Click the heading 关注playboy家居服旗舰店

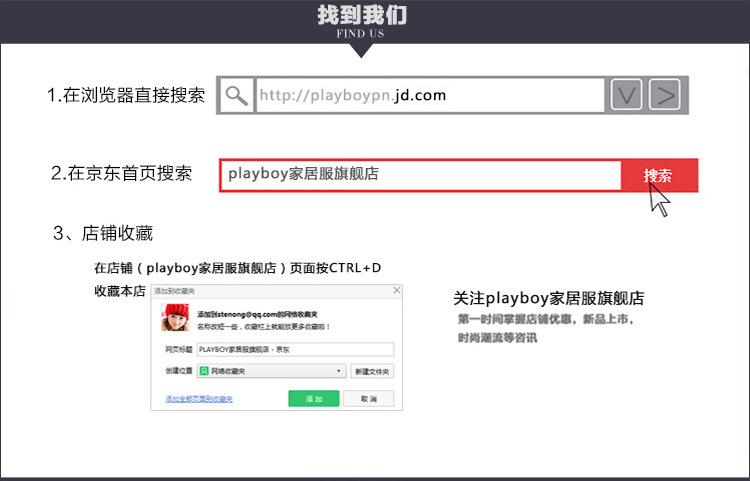[549, 298]
